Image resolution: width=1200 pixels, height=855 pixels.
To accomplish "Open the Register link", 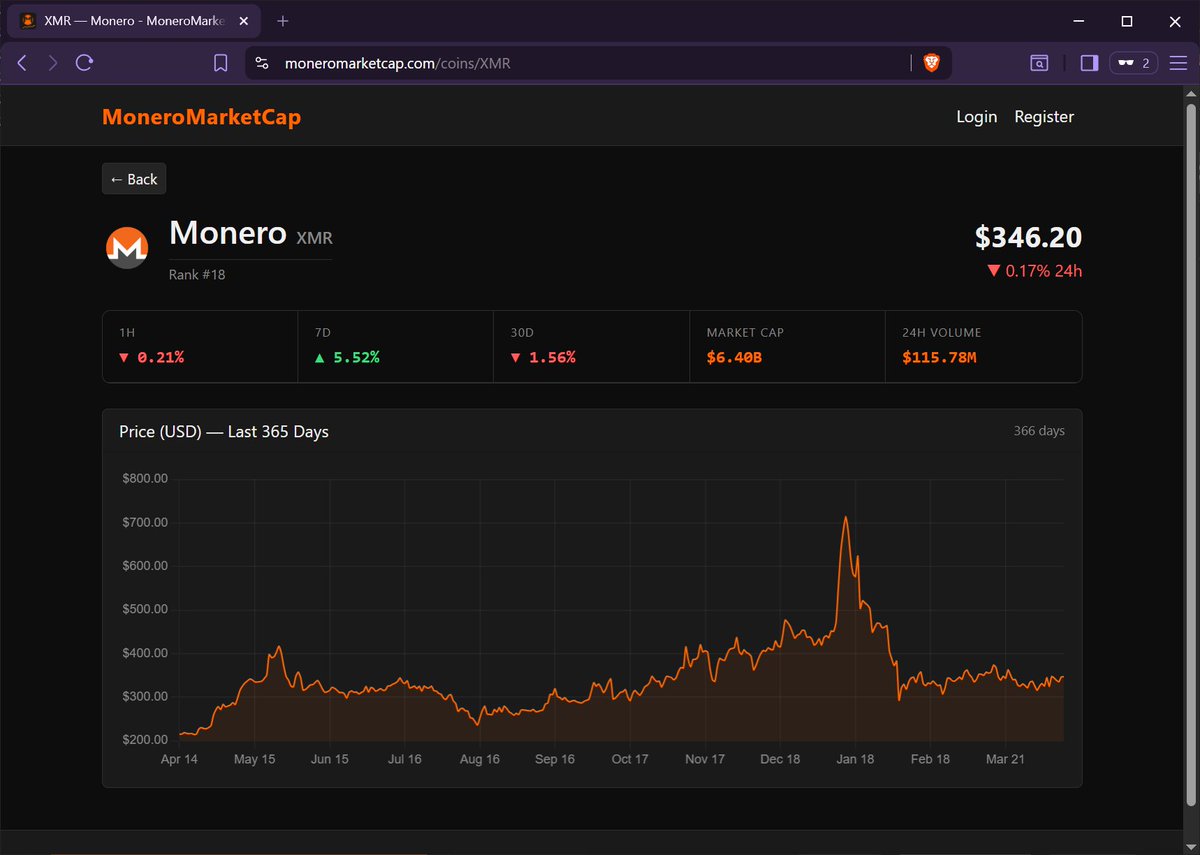I will [x=1044, y=117].
